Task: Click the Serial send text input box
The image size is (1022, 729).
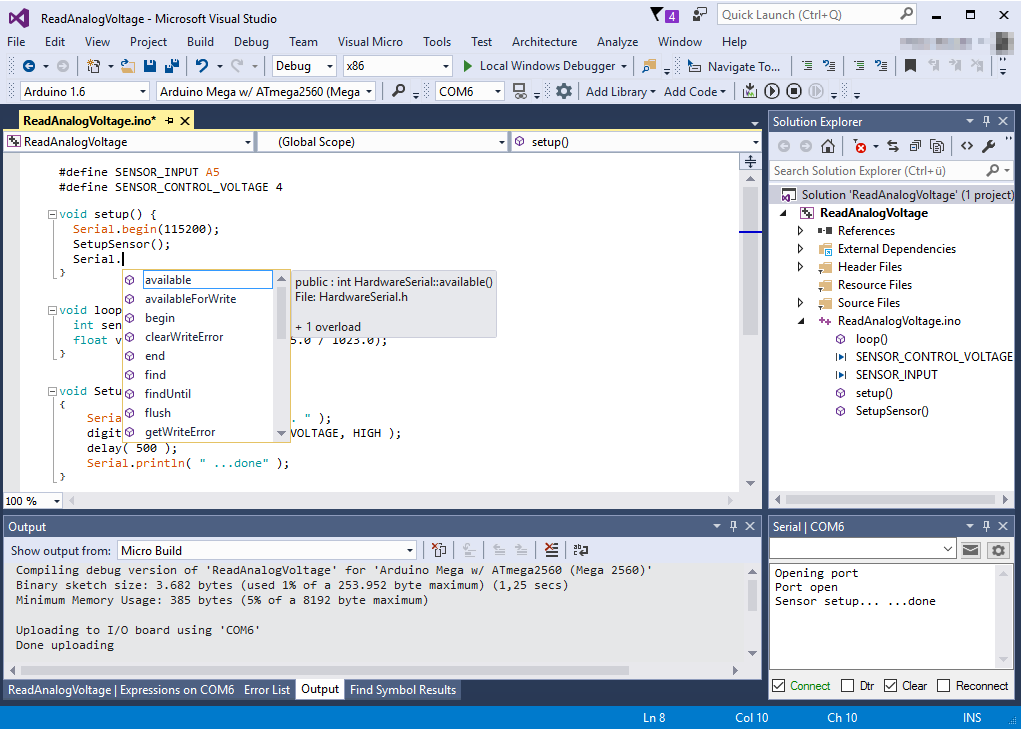Action: [x=862, y=550]
